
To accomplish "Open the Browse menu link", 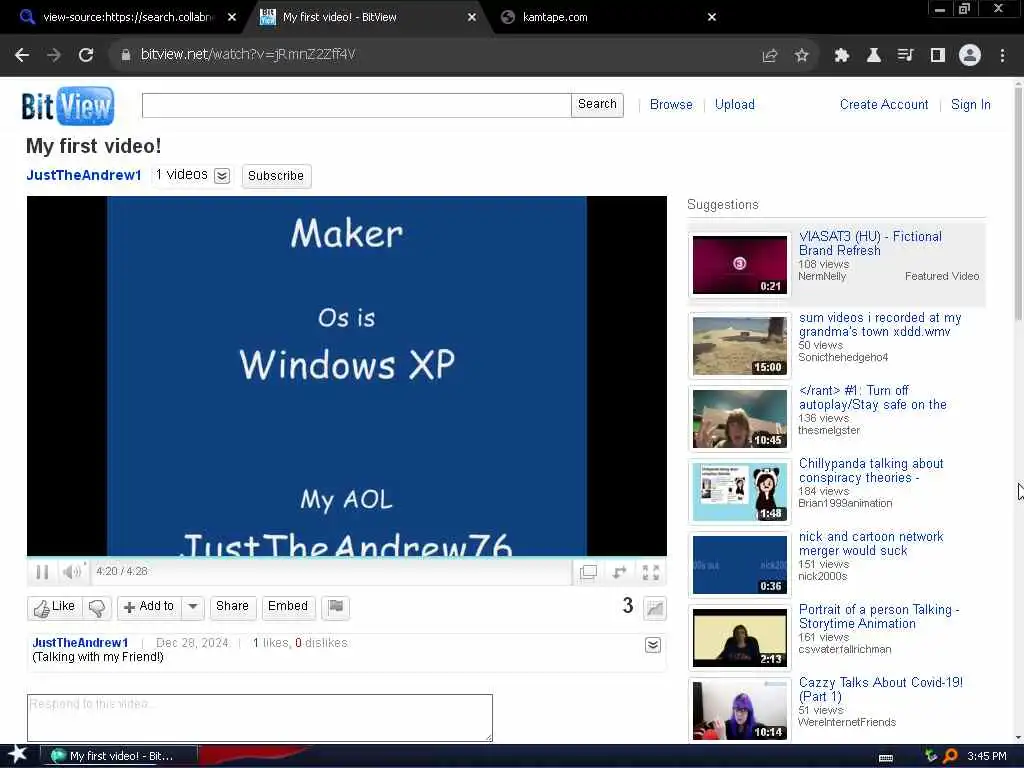I will [x=671, y=104].
